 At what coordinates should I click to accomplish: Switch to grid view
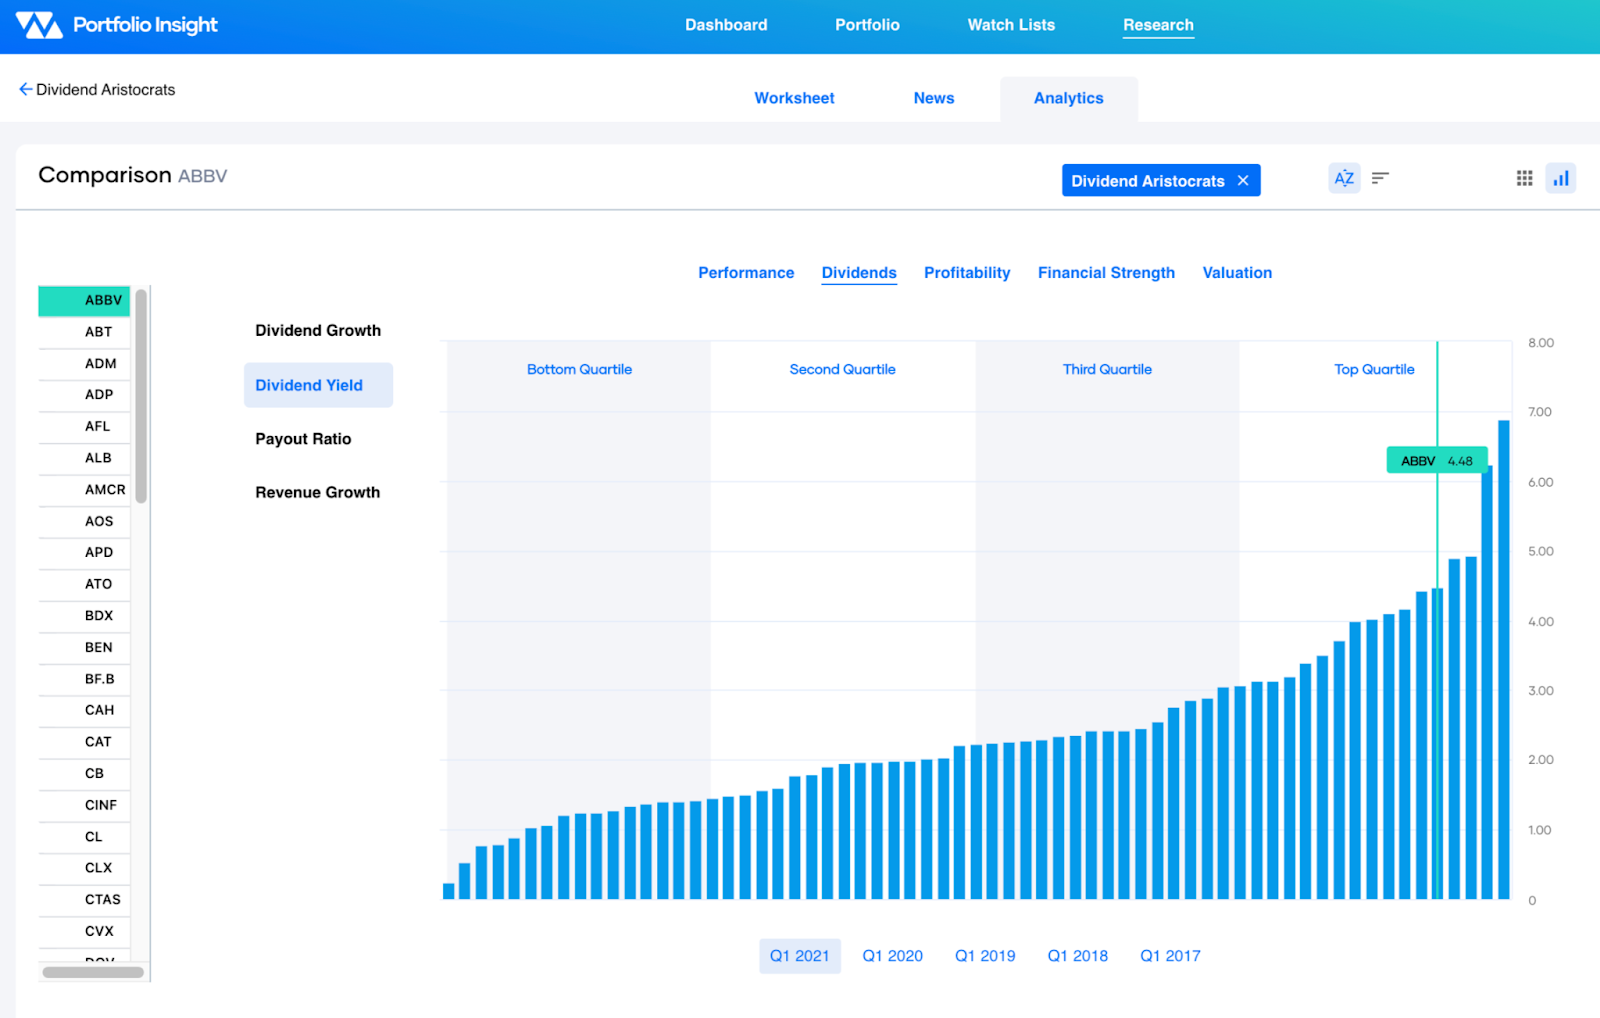pos(1524,178)
